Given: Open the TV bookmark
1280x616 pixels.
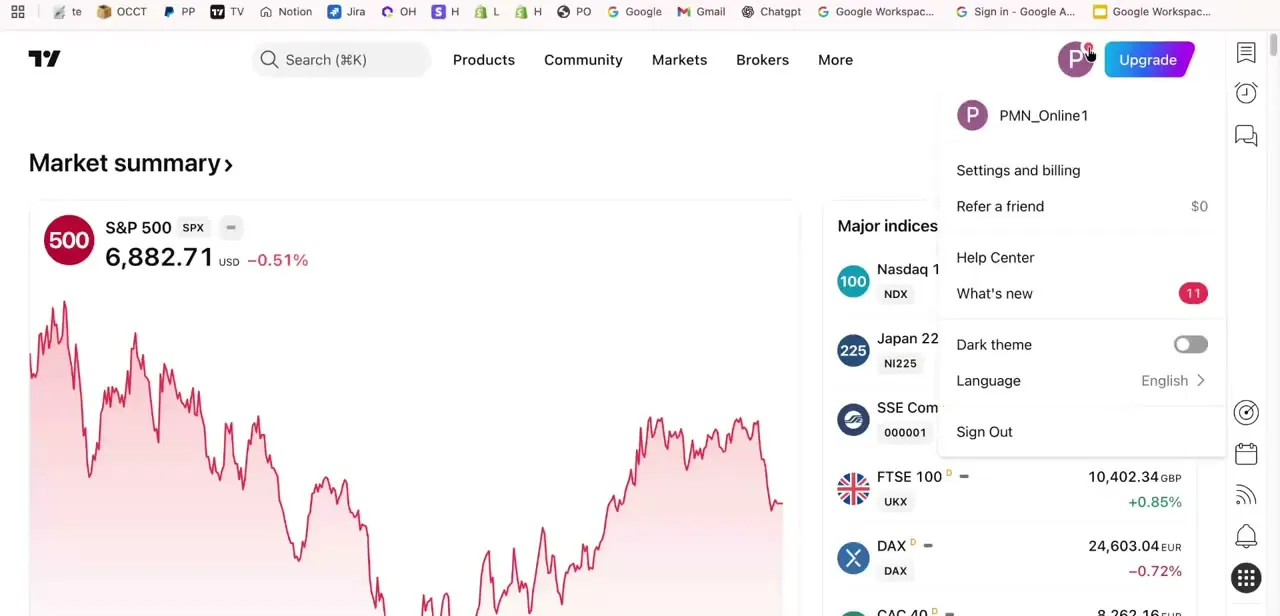Looking at the screenshot, I should coord(227,12).
